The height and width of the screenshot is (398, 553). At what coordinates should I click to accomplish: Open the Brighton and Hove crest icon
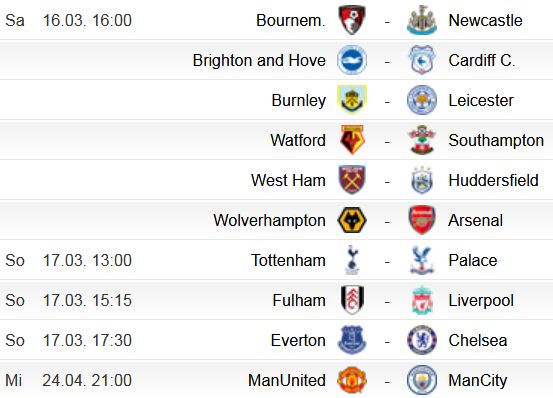pos(352,60)
